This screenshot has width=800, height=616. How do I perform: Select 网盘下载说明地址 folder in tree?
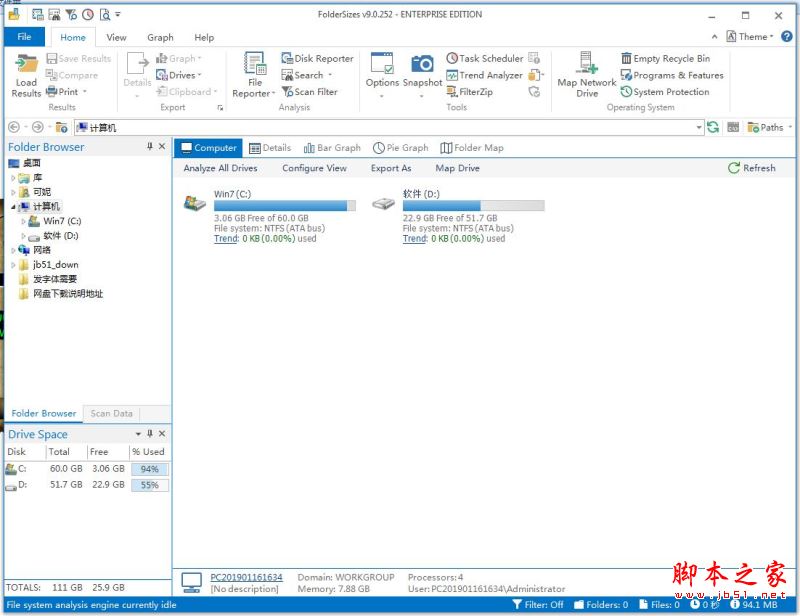pyautogui.click(x=68, y=293)
